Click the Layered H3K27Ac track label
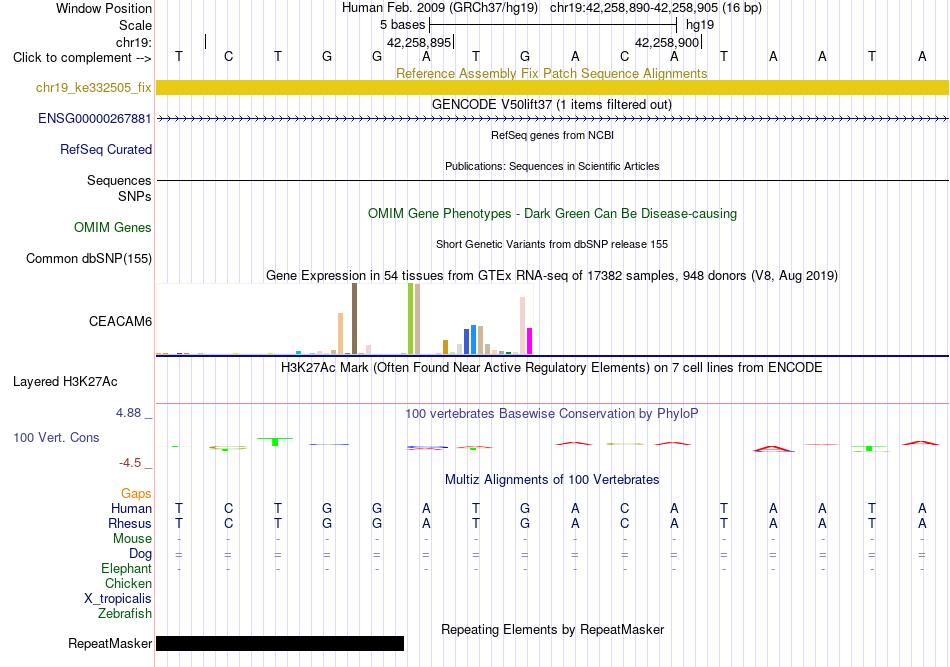The height and width of the screenshot is (667, 950). click(65, 382)
